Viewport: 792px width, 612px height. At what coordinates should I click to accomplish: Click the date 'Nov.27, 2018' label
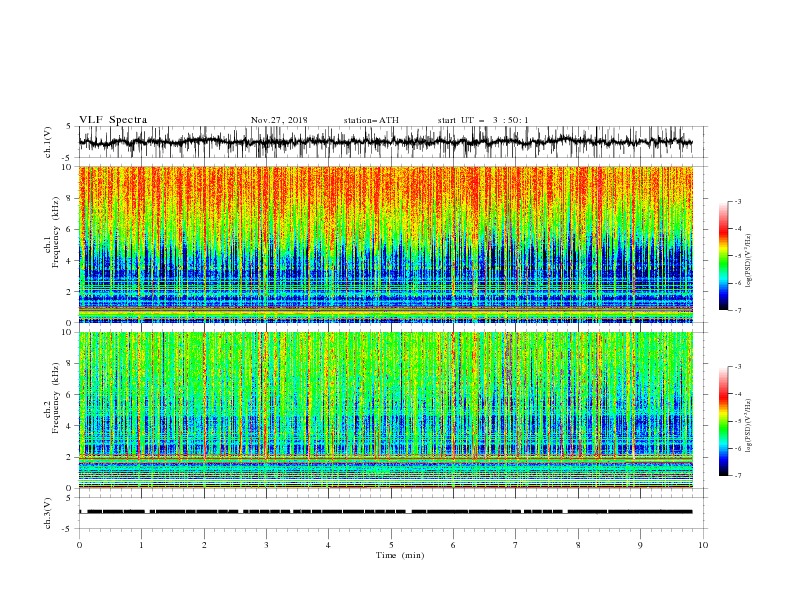(279, 120)
